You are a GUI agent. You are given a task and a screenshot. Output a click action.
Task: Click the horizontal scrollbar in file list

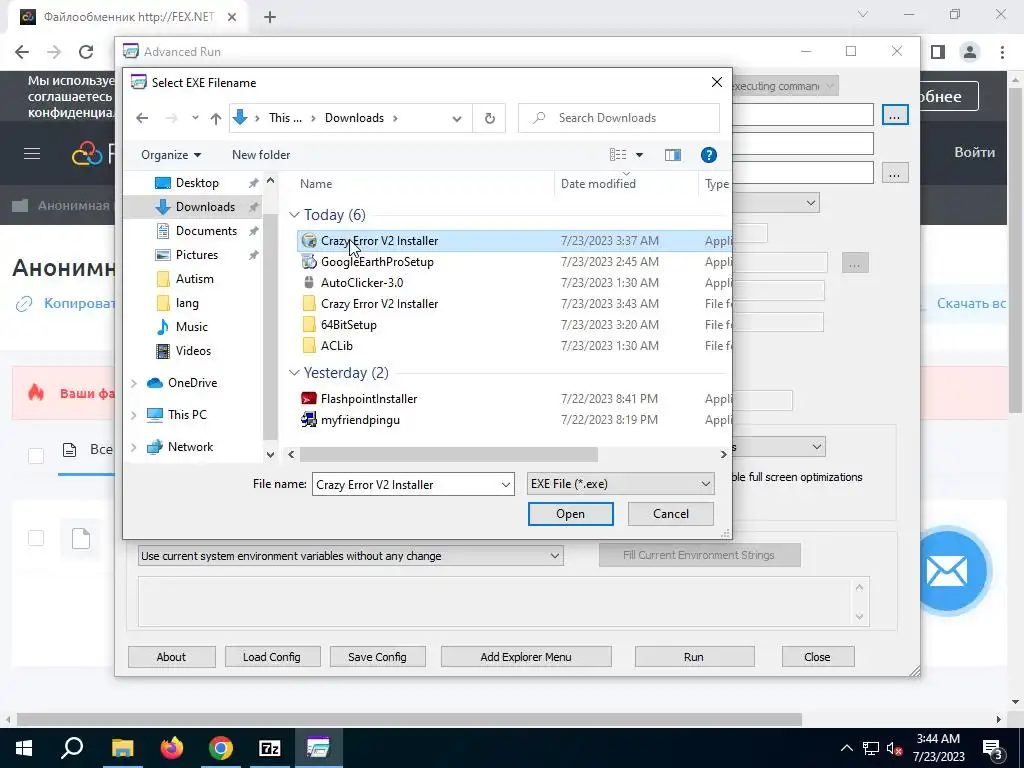click(449, 455)
